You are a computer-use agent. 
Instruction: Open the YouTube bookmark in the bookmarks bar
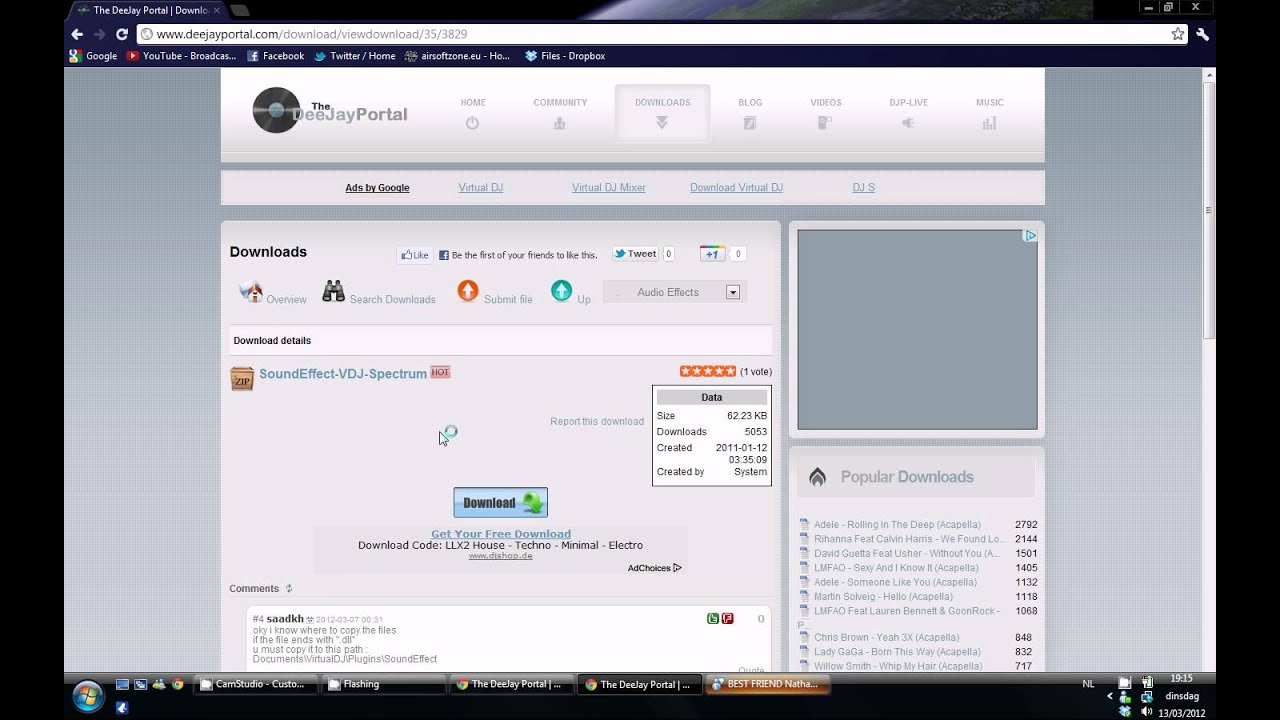[181, 56]
